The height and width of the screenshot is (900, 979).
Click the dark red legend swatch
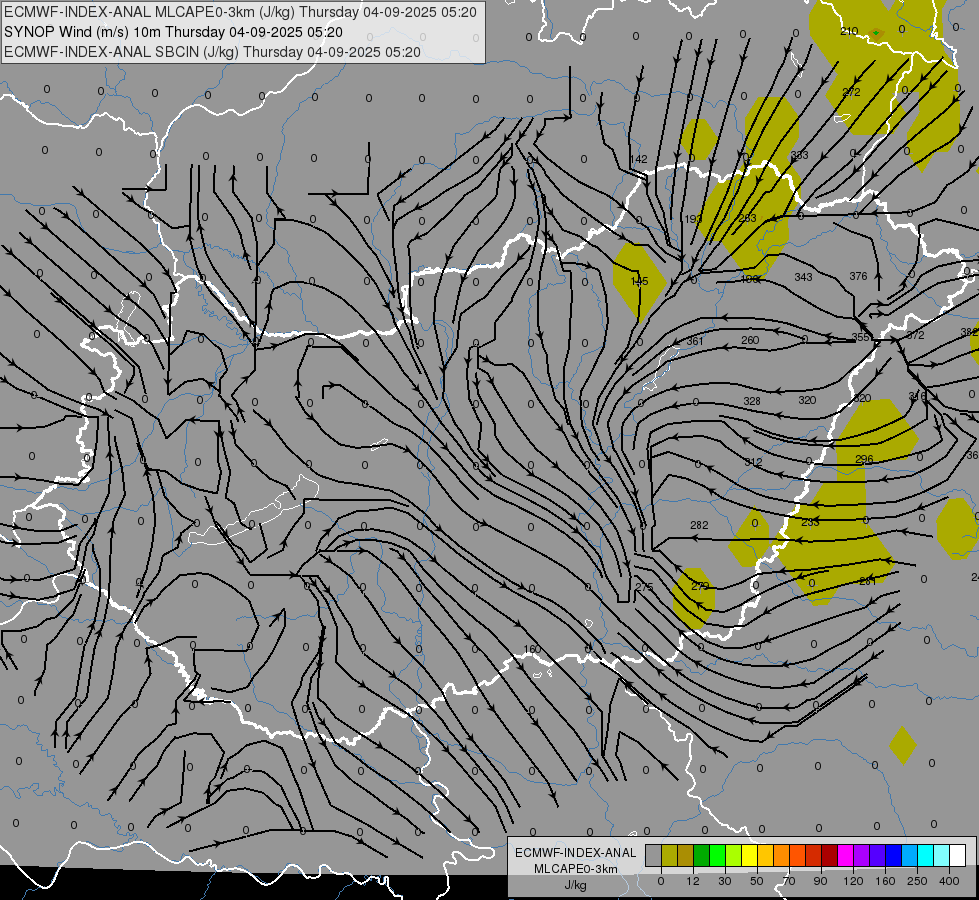pos(830,855)
